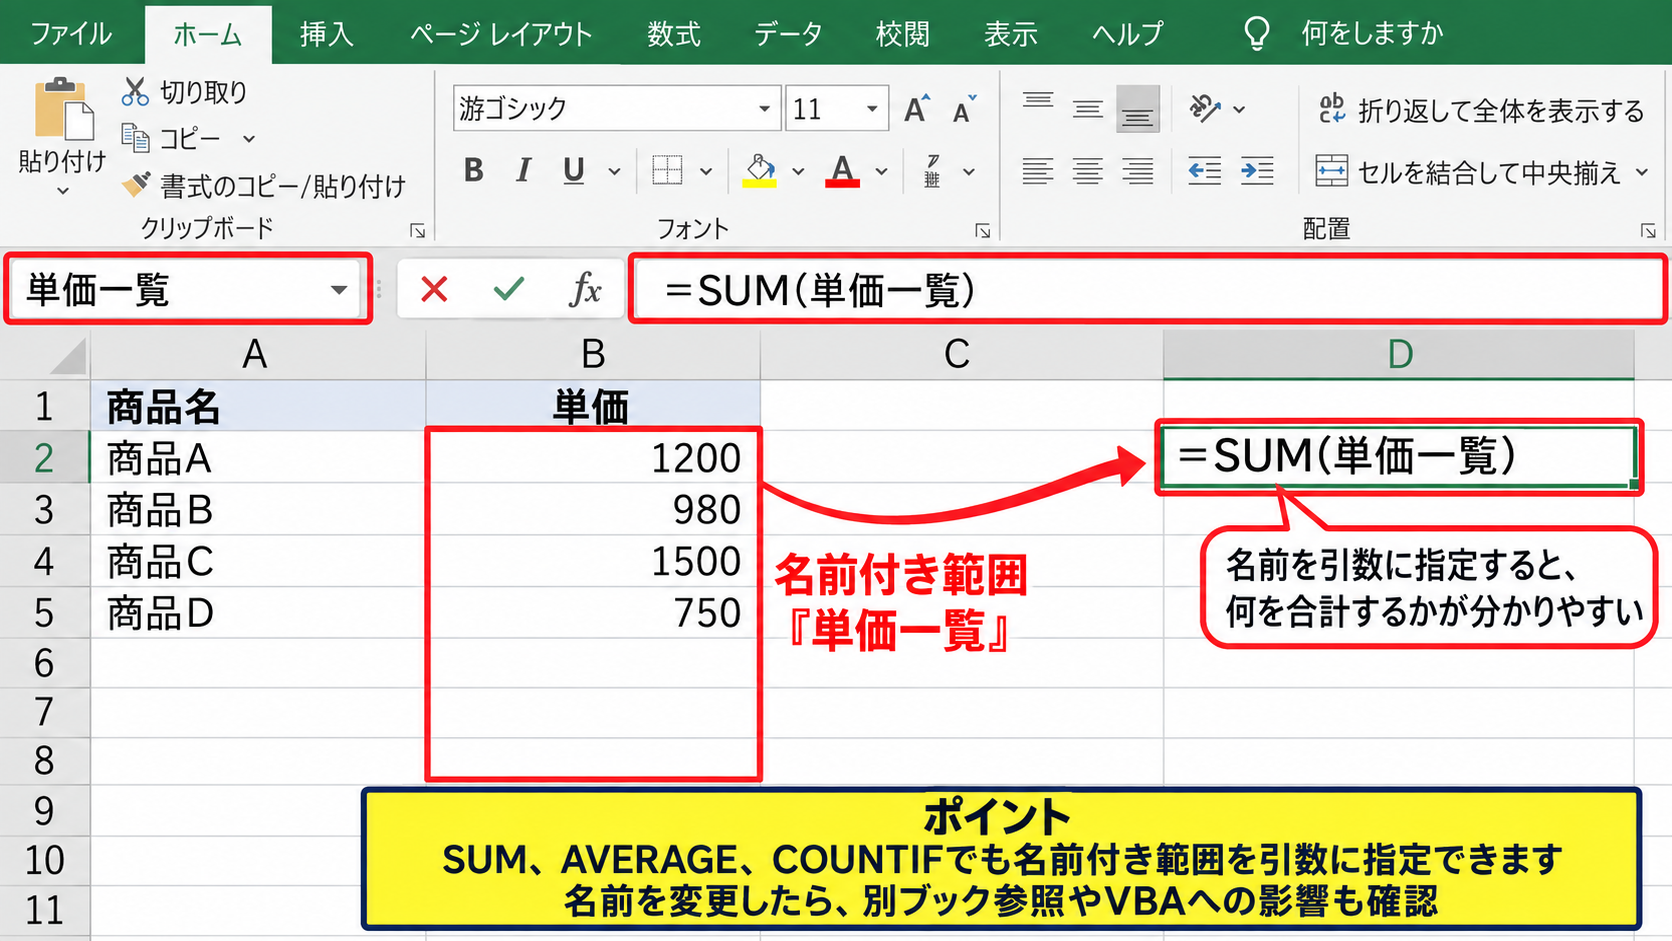Open fill color dropdown arrow
Viewport: 1672px width, 941px height.
798,172
